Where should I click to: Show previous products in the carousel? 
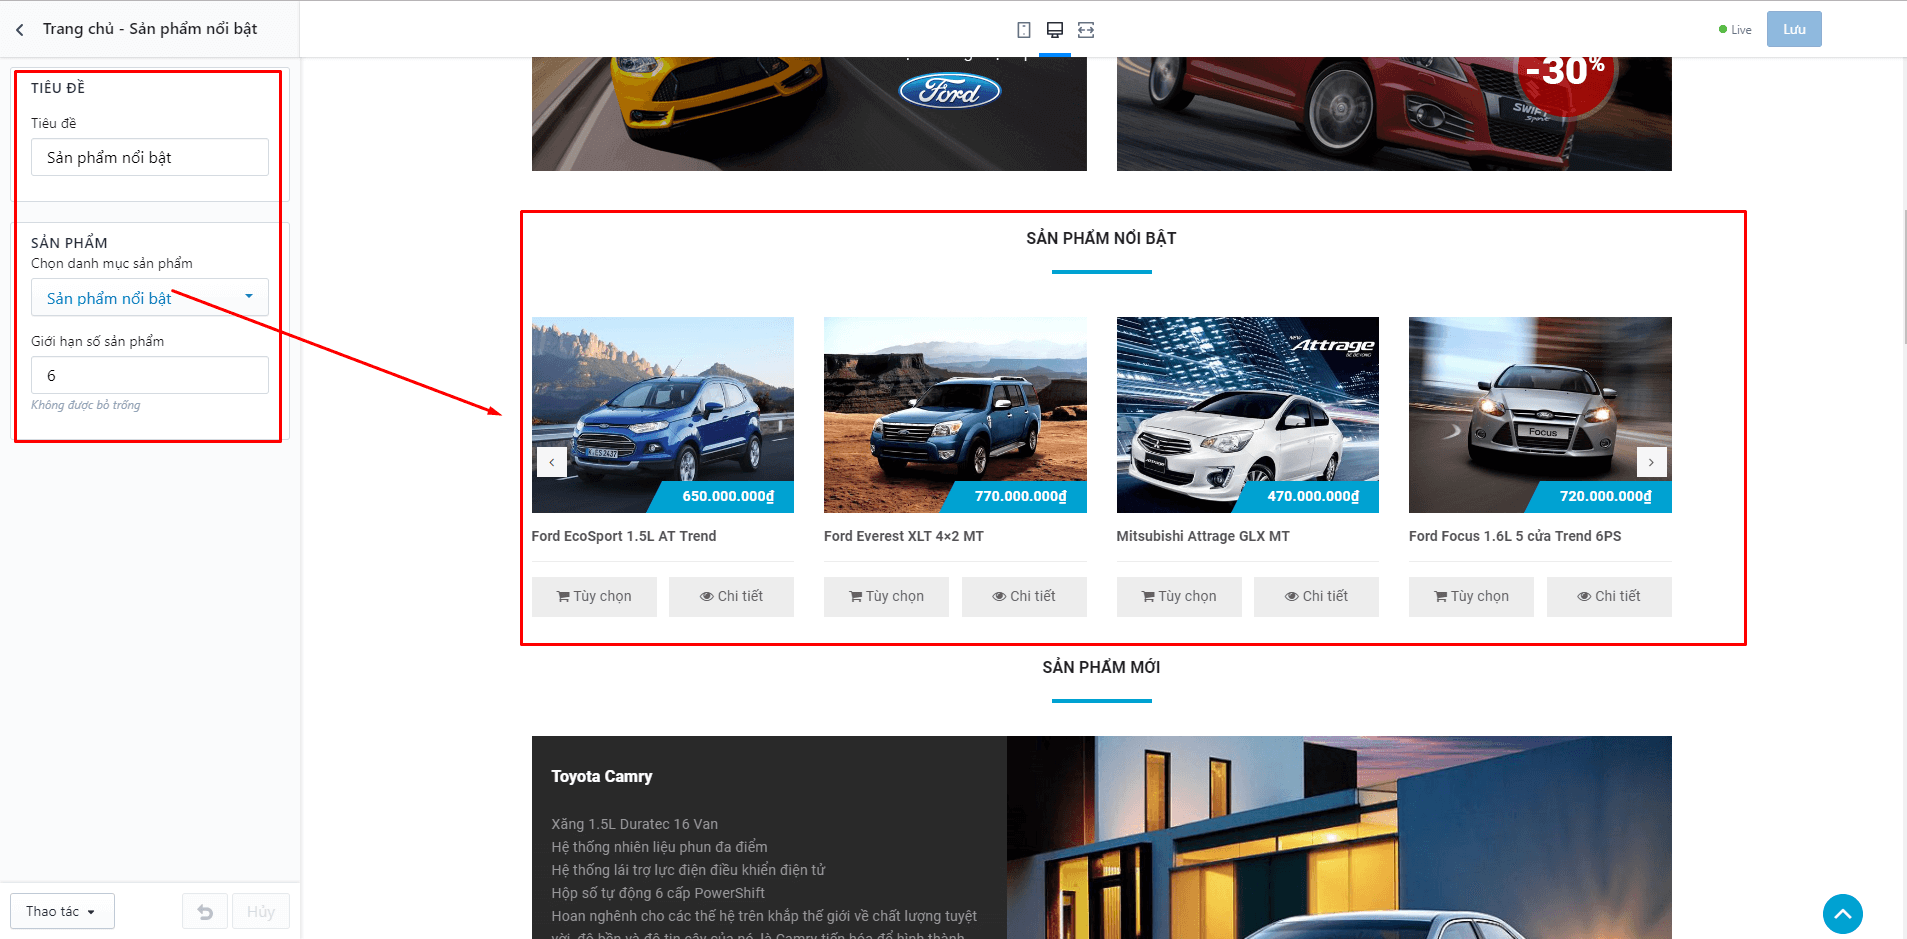(x=552, y=462)
